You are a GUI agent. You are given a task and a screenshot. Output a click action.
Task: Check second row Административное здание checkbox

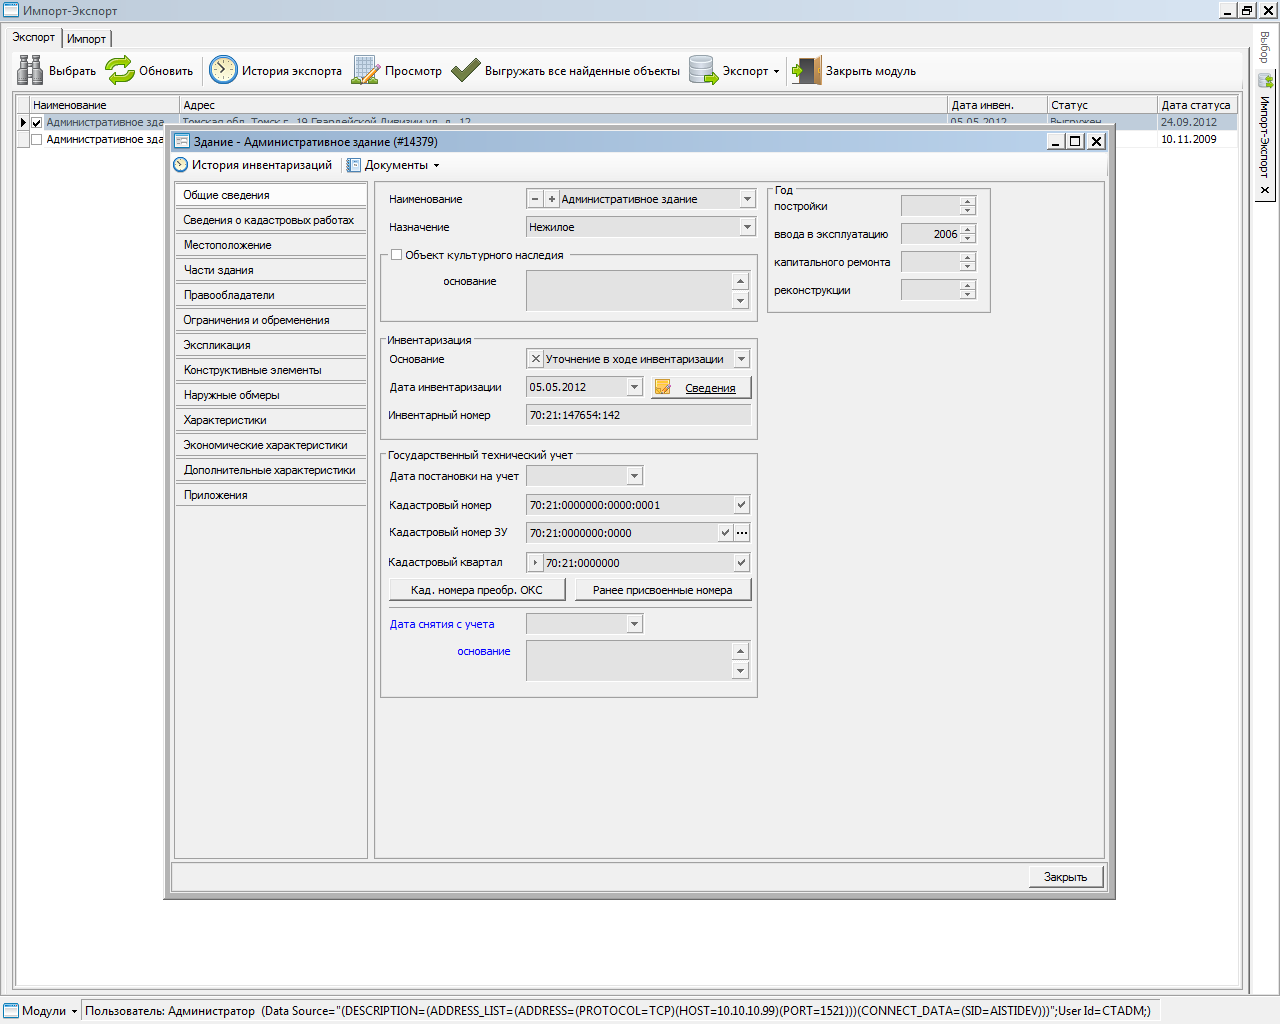pyautogui.click(x=37, y=140)
